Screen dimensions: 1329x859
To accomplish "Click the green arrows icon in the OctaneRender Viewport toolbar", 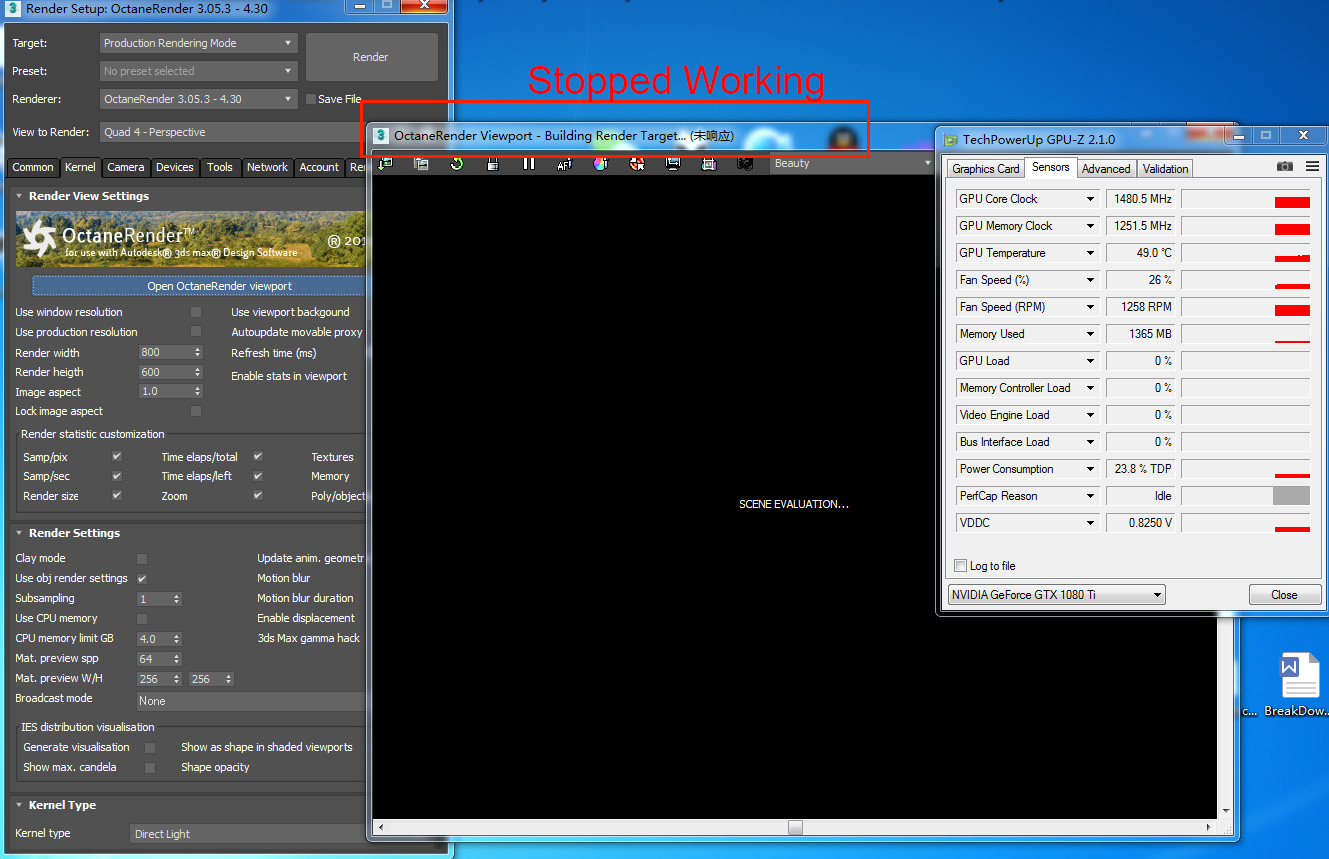I will pyautogui.click(x=385, y=163).
